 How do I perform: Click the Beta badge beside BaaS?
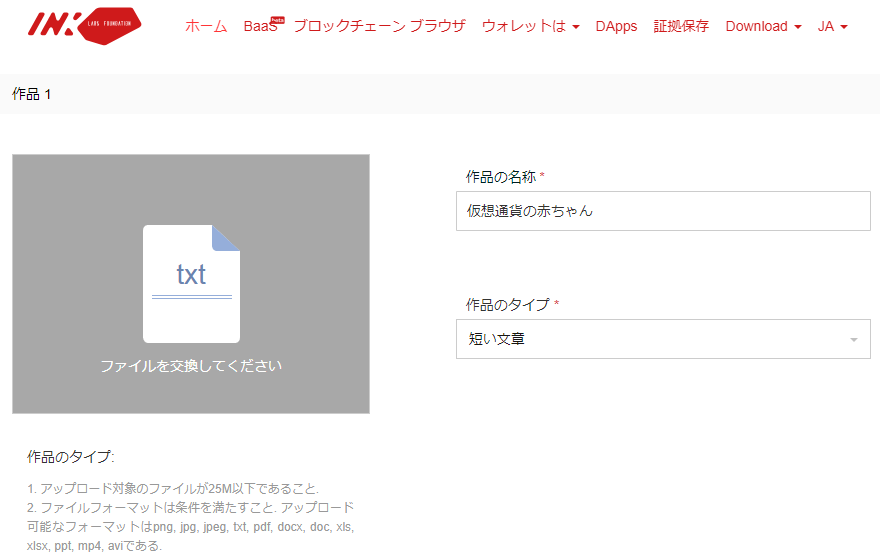278,19
